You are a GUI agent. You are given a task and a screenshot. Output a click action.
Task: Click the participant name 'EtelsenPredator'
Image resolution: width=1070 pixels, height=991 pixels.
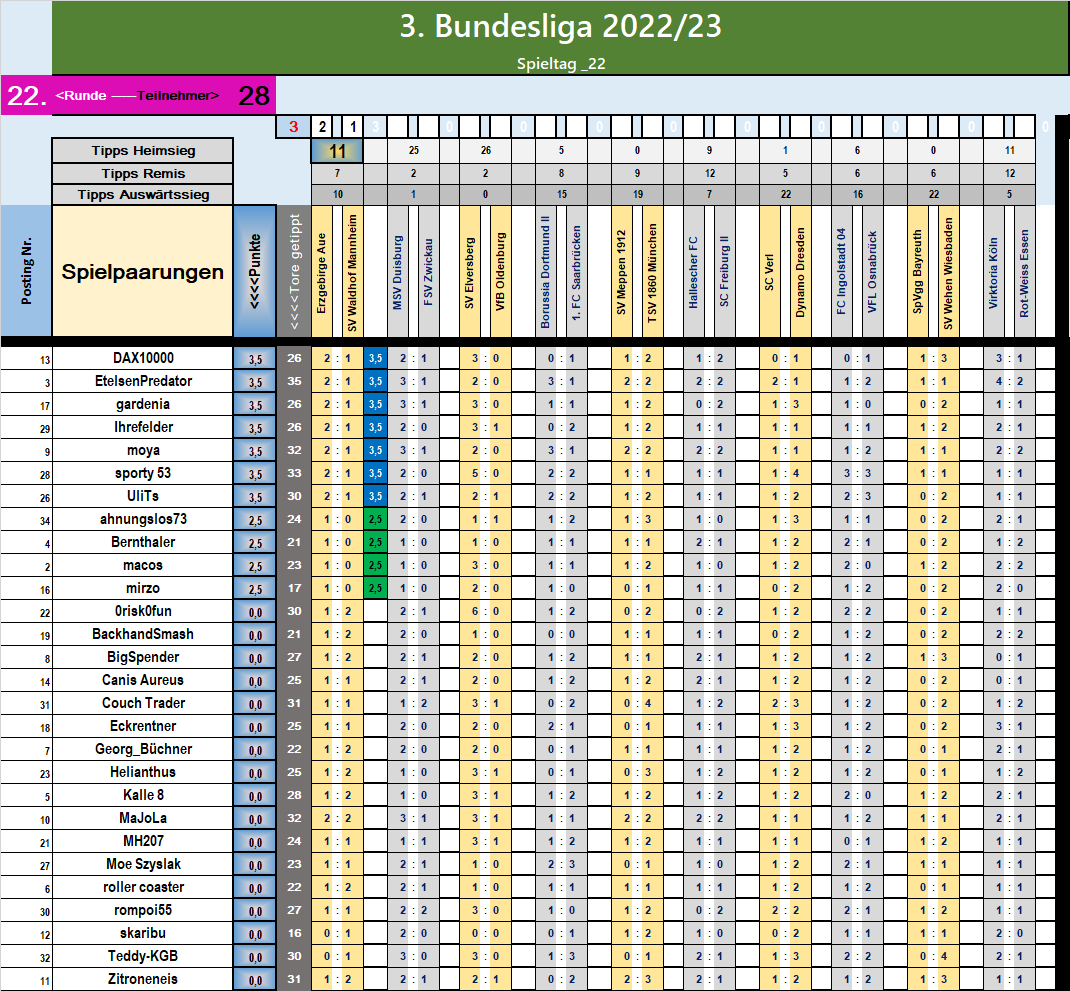coord(143,381)
